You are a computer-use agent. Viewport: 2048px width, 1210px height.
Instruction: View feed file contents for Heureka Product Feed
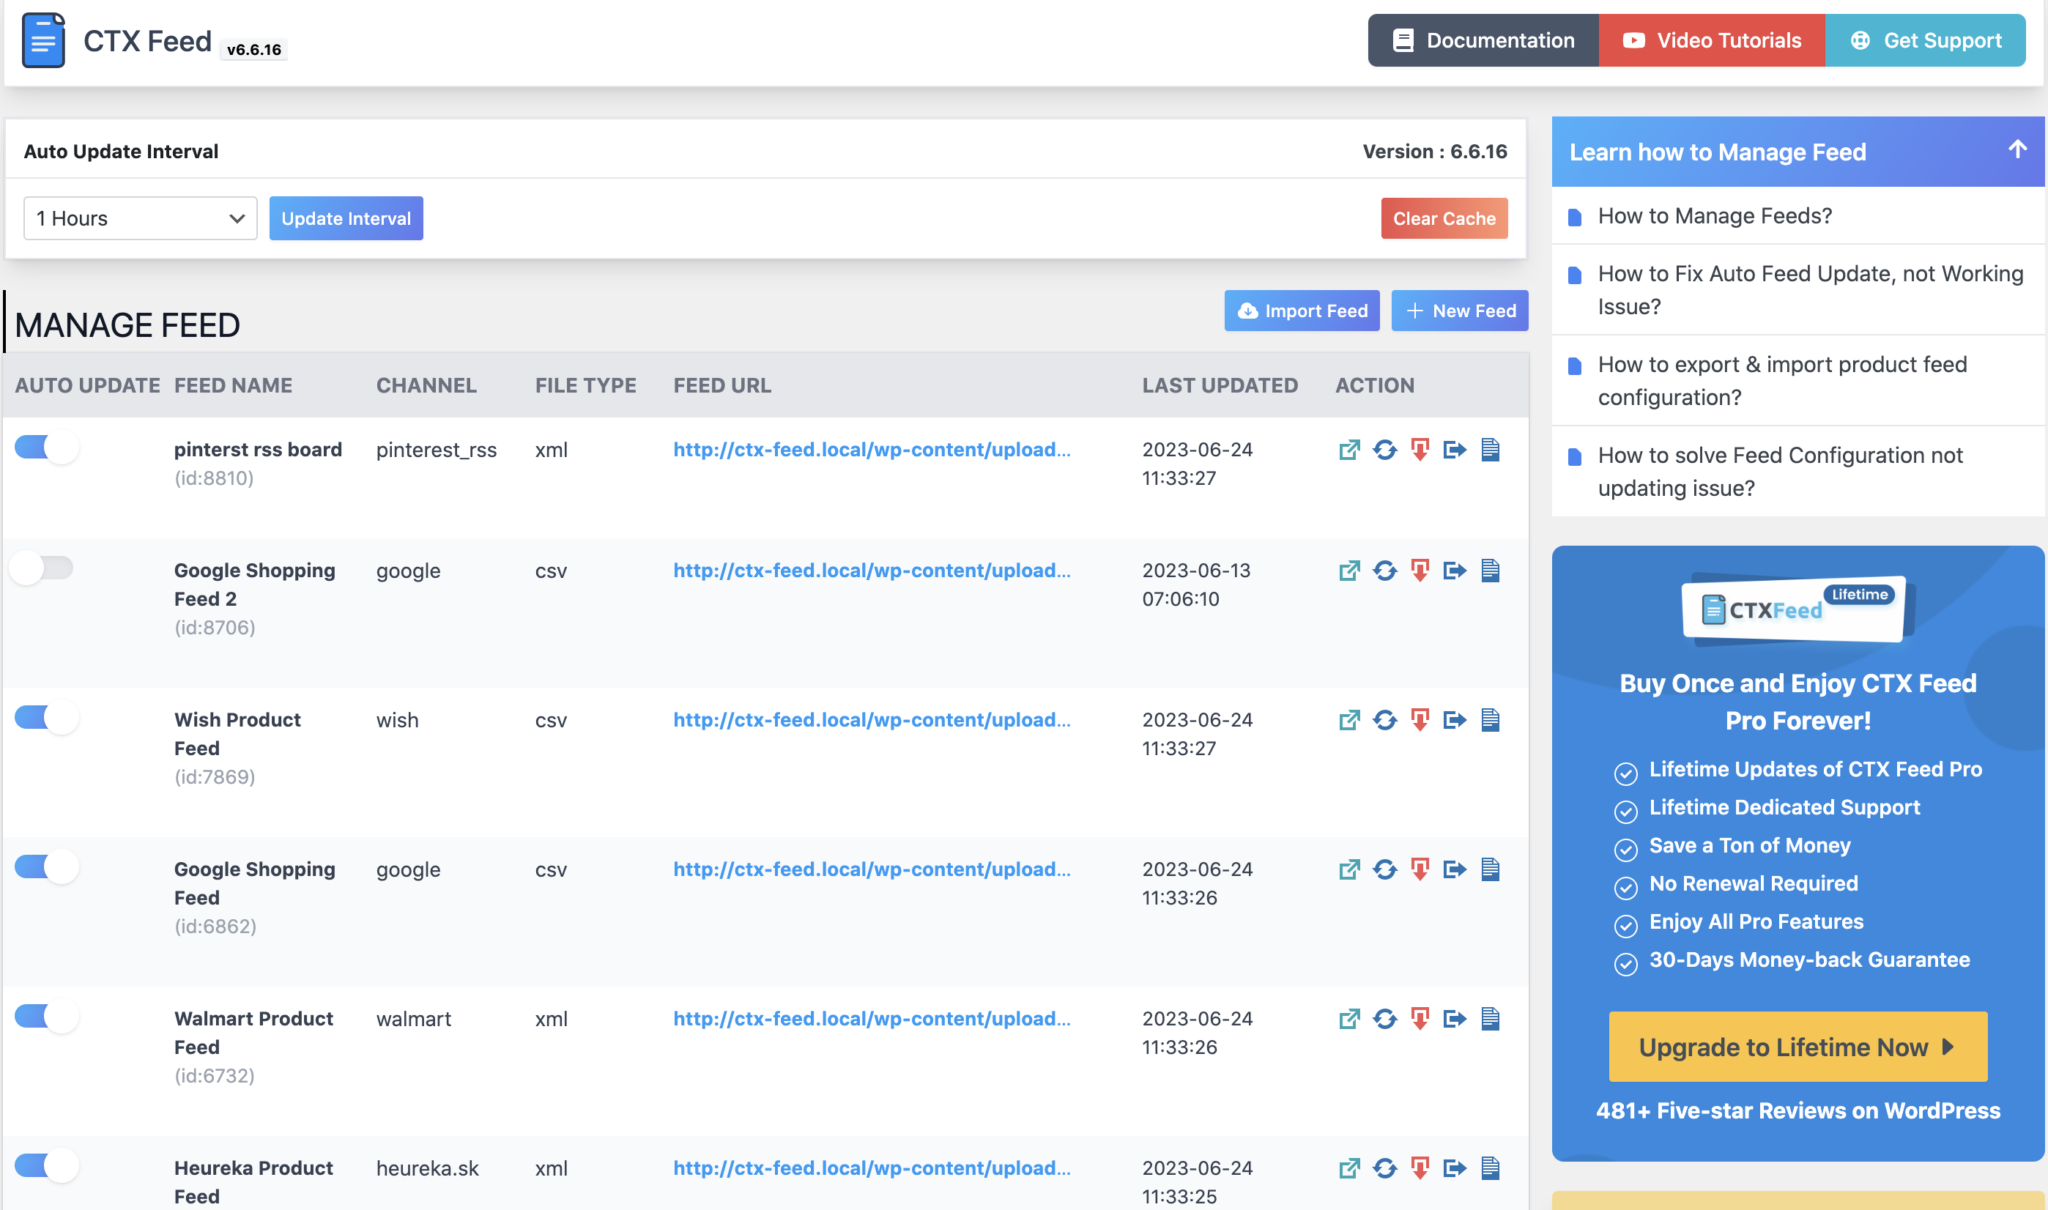coord(1491,1167)
